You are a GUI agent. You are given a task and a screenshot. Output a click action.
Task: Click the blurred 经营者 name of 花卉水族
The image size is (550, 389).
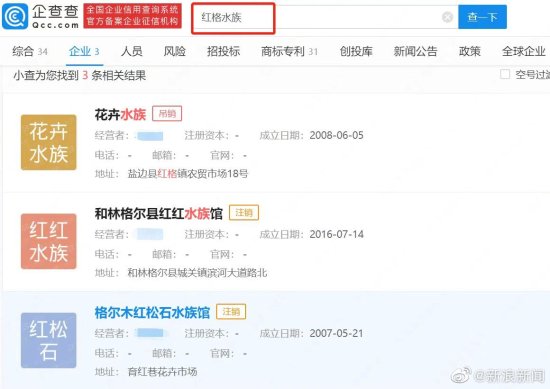coord(150,136)
